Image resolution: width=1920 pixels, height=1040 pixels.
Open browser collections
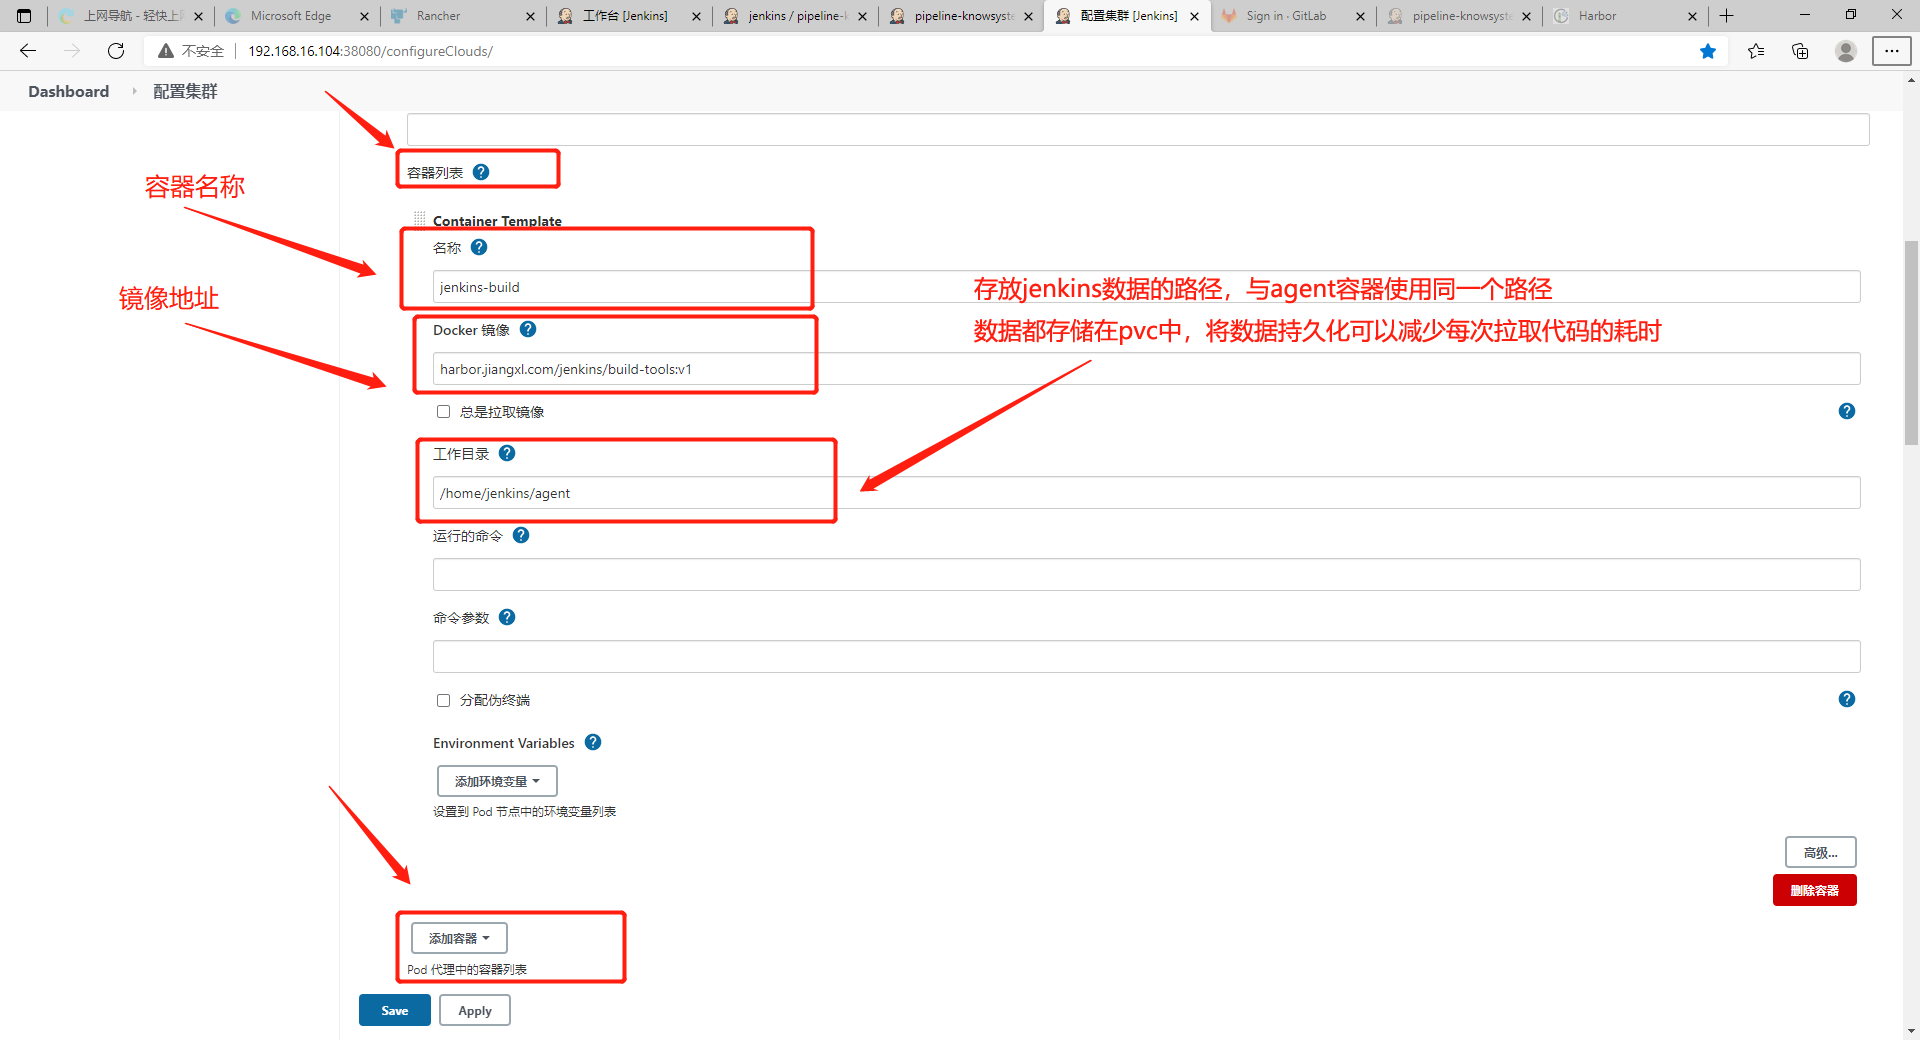1800,51
